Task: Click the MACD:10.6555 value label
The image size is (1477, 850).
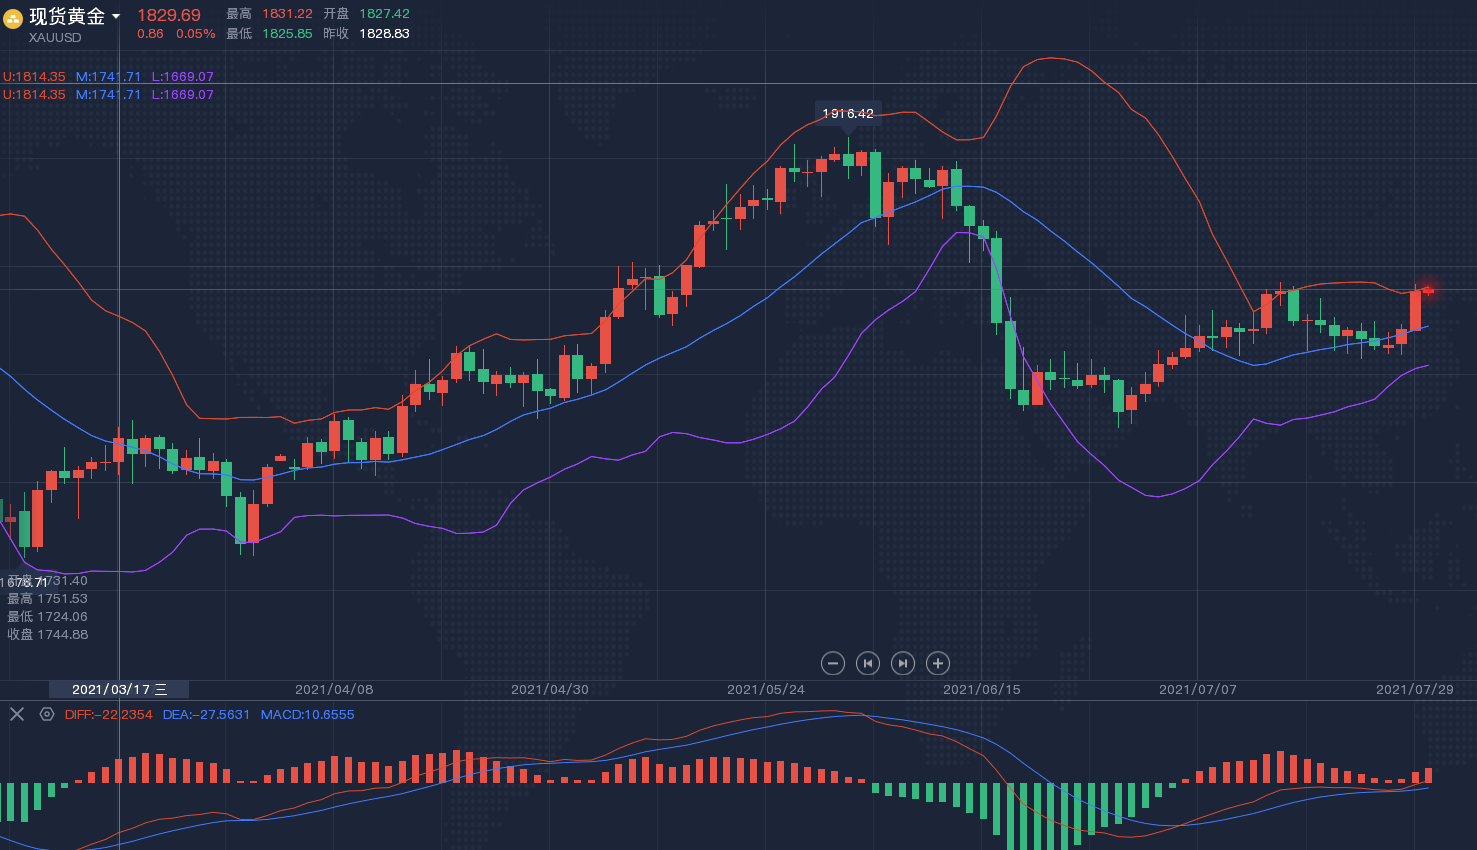Action: (x=307, y=714)
